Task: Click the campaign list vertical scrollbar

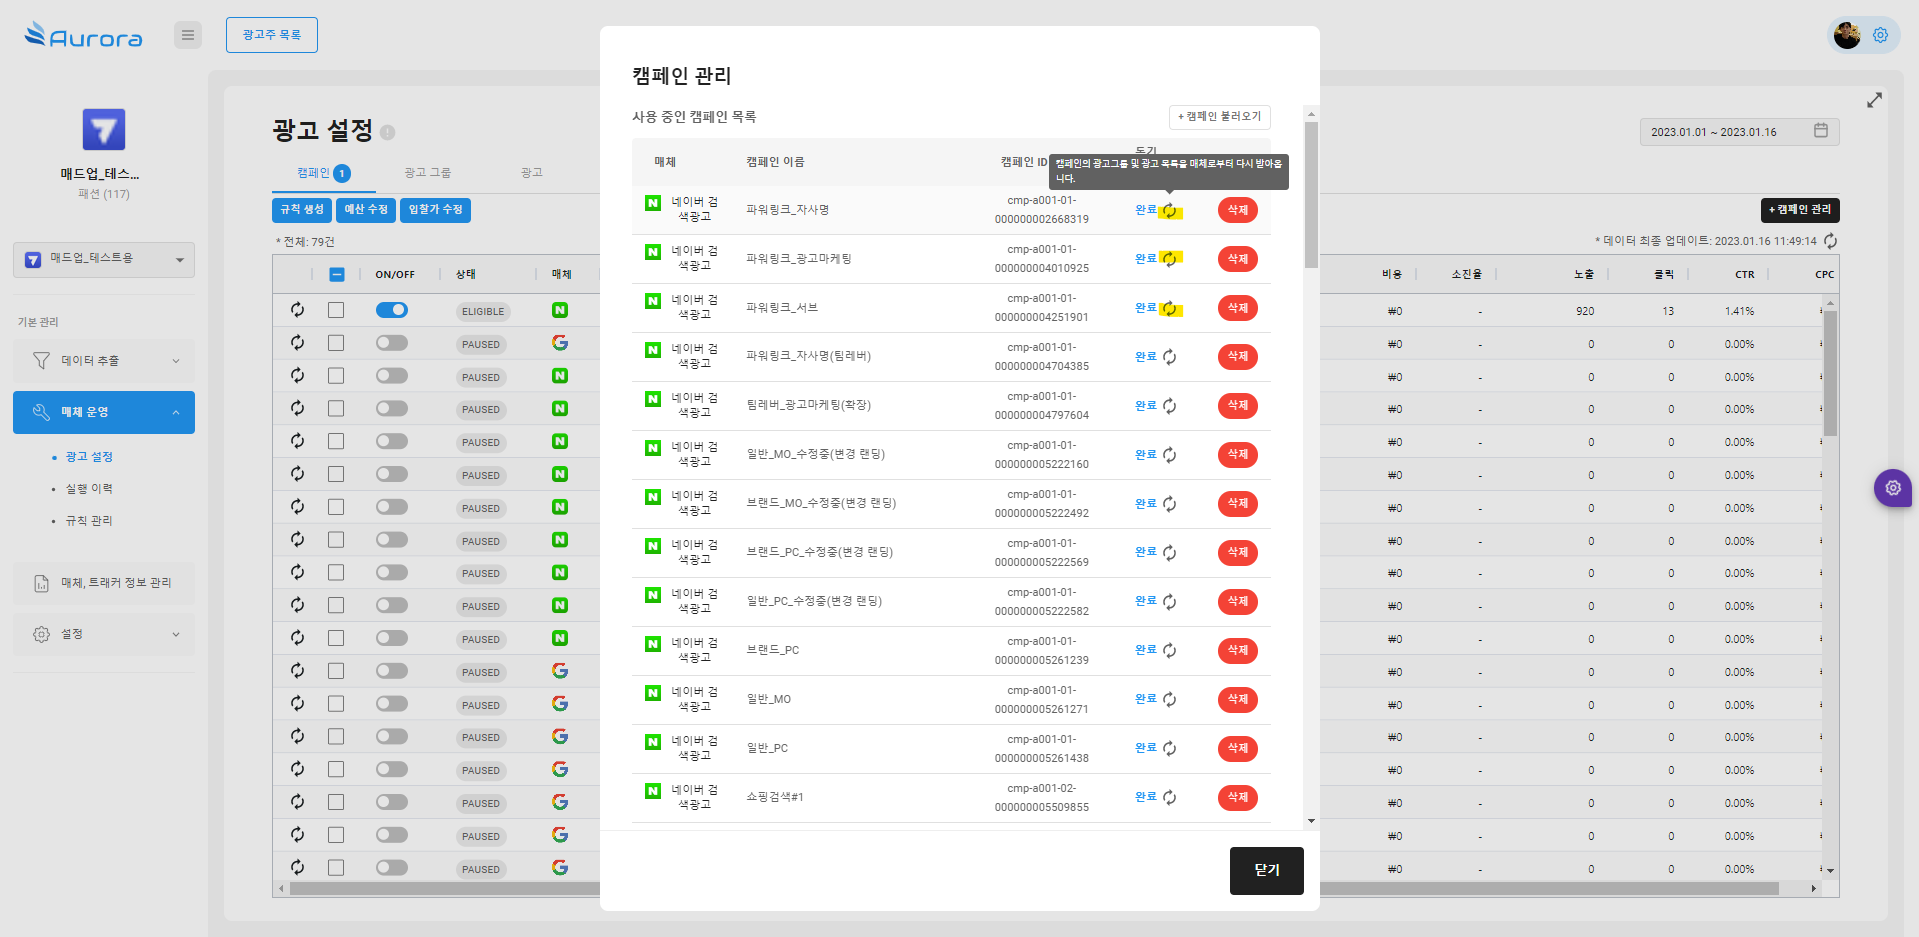Action: tap(1311, 196)
